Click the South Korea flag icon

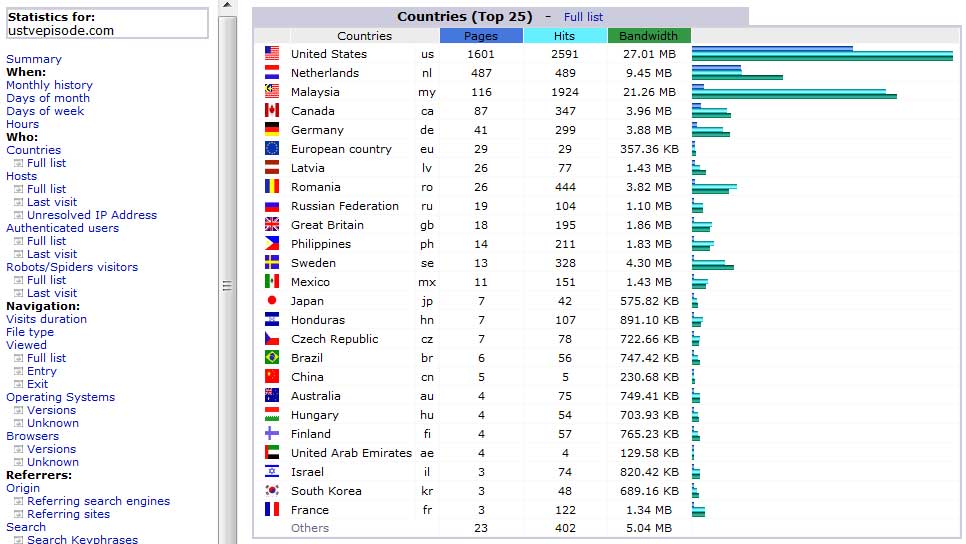coord(272,491)
